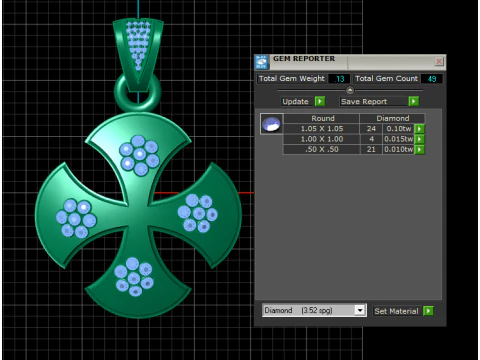480x360 pixels.
Task: Click the Gem Reporter title bar icon
Action: [262, 62]
